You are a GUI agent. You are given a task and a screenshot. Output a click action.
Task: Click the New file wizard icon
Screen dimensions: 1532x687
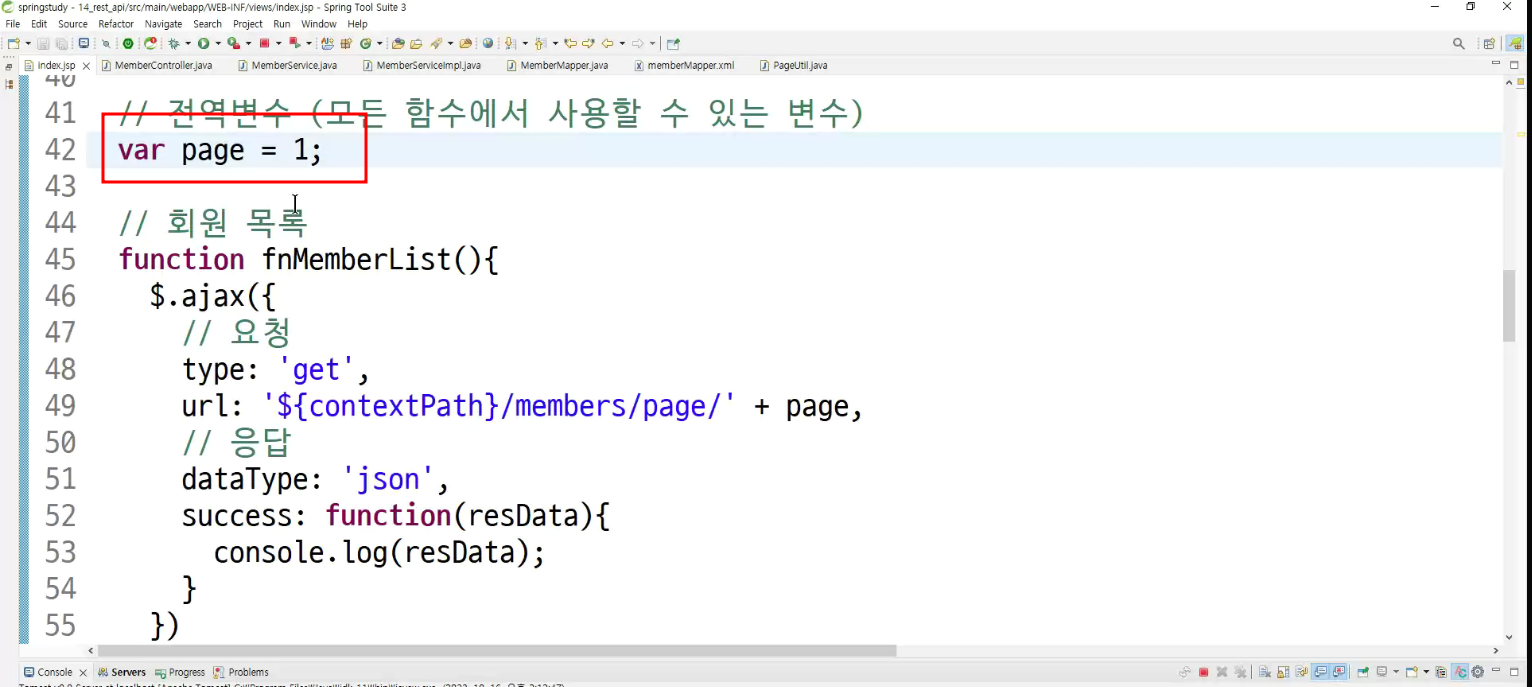14,44
